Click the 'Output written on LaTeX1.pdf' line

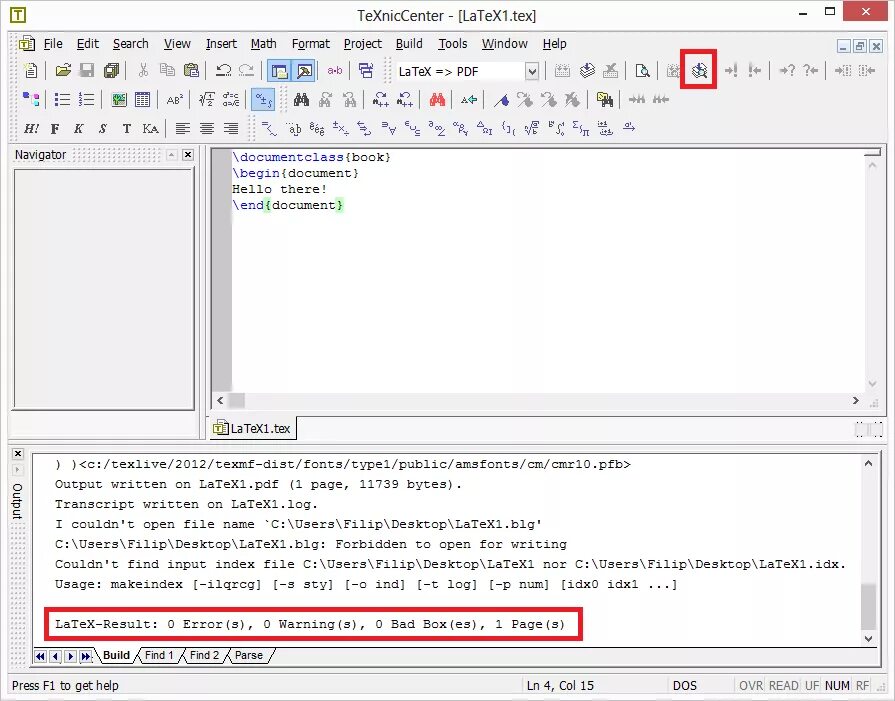[258, 484]
